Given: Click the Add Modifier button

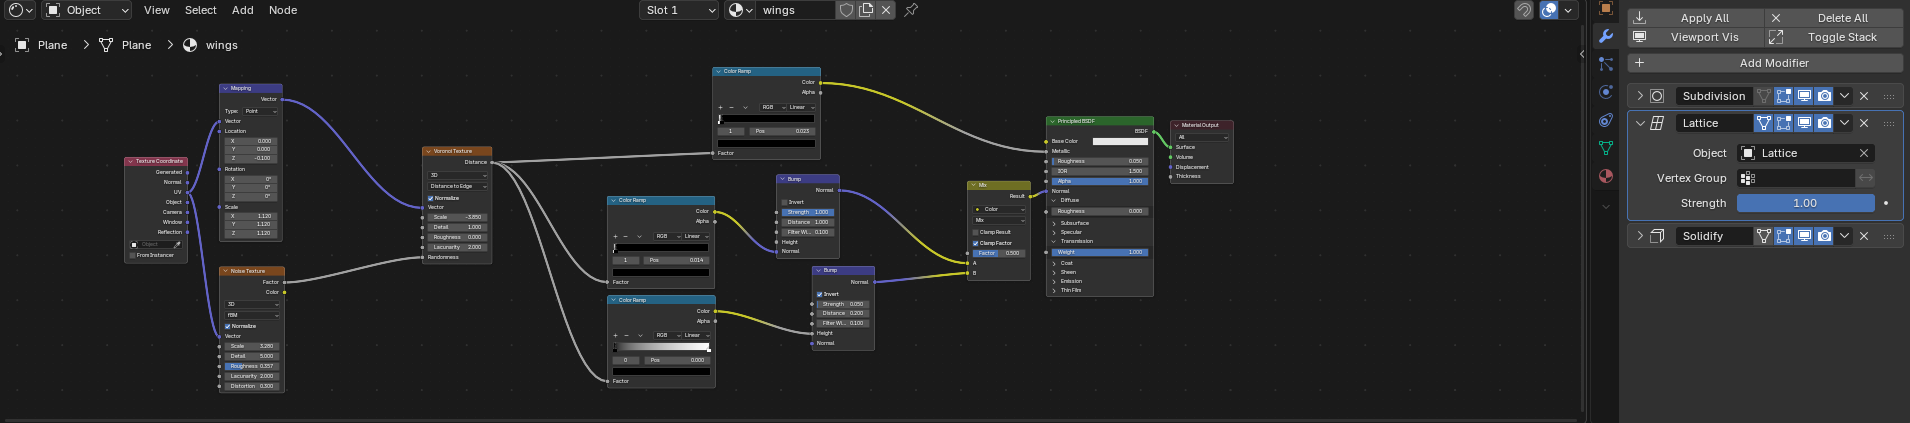Looking at the screenshot, I should point(1765,63).
